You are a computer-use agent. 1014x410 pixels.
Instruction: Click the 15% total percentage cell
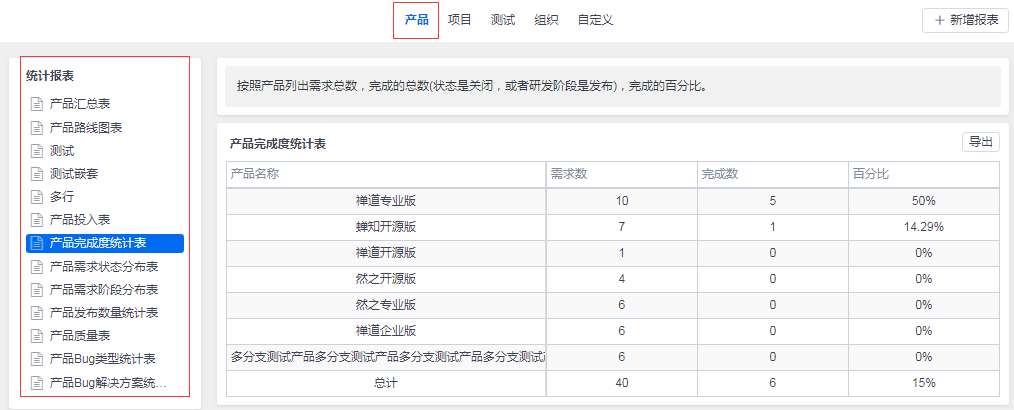point(924,383)
